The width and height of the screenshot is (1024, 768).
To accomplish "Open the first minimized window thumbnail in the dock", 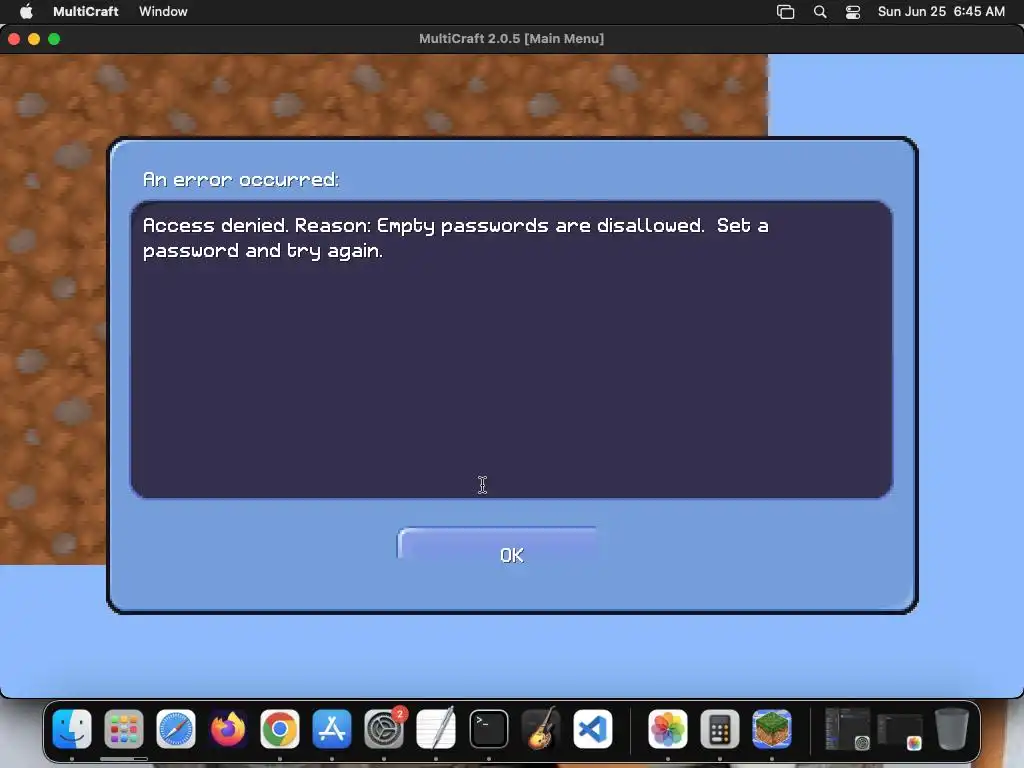I will pyautogui.click(x=848, y=729).
